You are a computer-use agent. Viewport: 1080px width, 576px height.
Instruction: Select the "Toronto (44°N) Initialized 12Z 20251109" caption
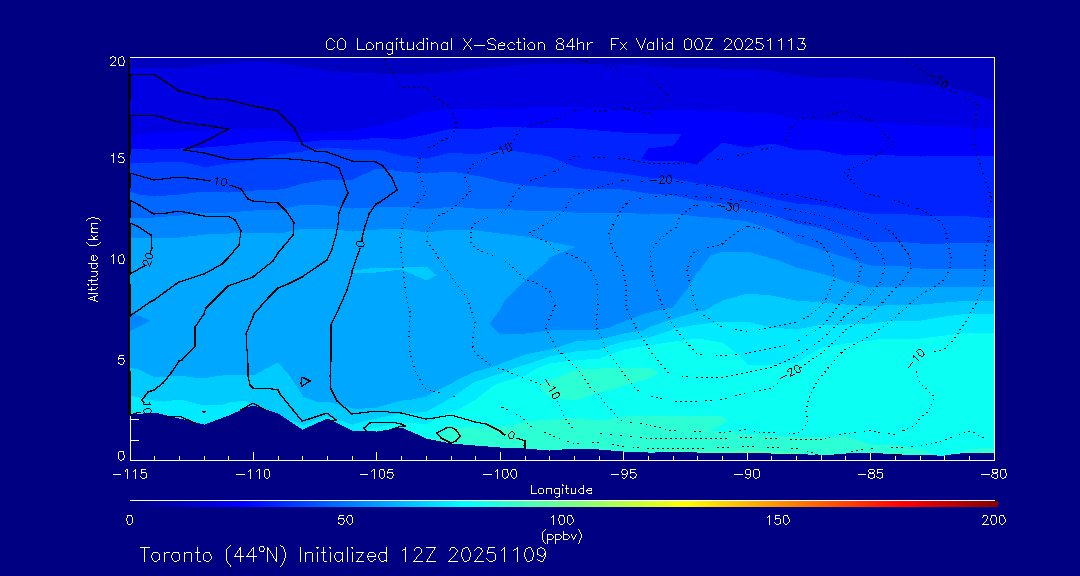tap(343, 555)
